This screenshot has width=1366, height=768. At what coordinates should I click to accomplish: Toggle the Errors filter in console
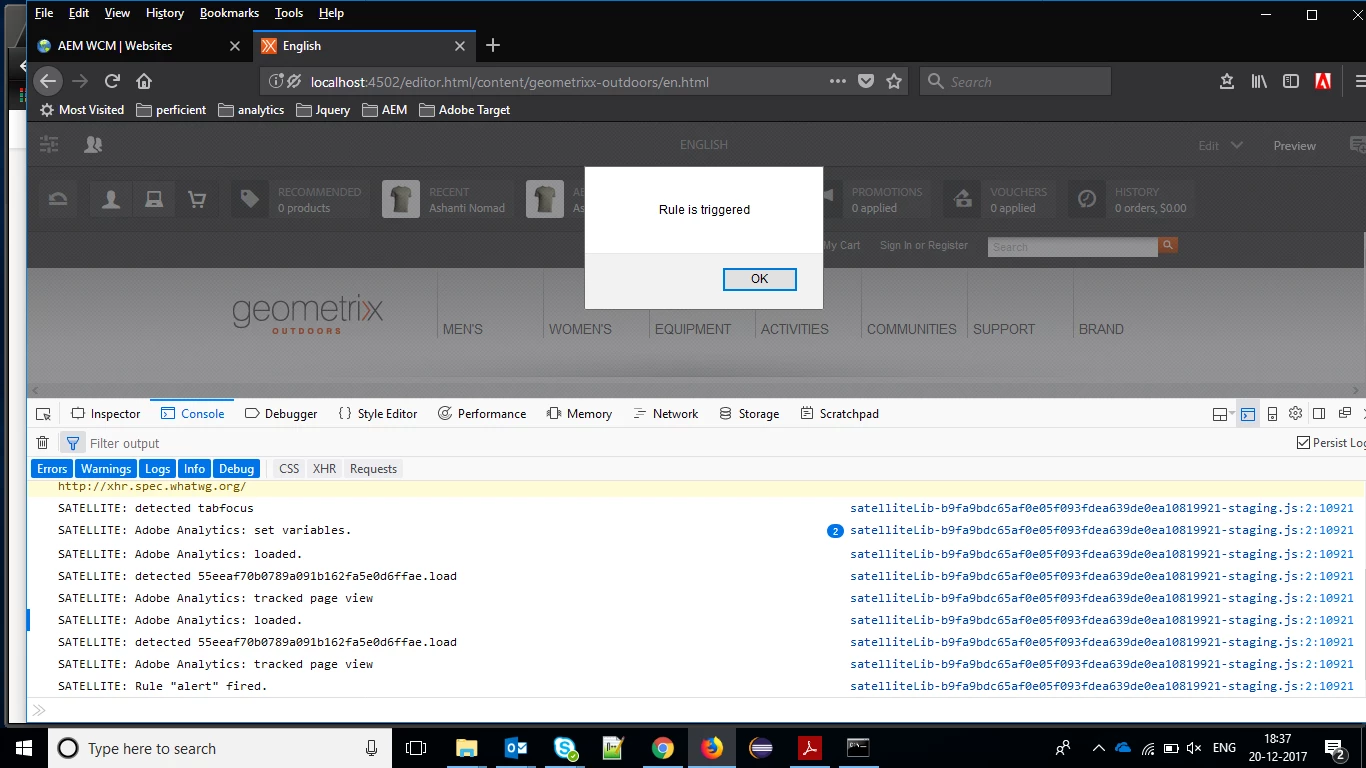point(52,468)
